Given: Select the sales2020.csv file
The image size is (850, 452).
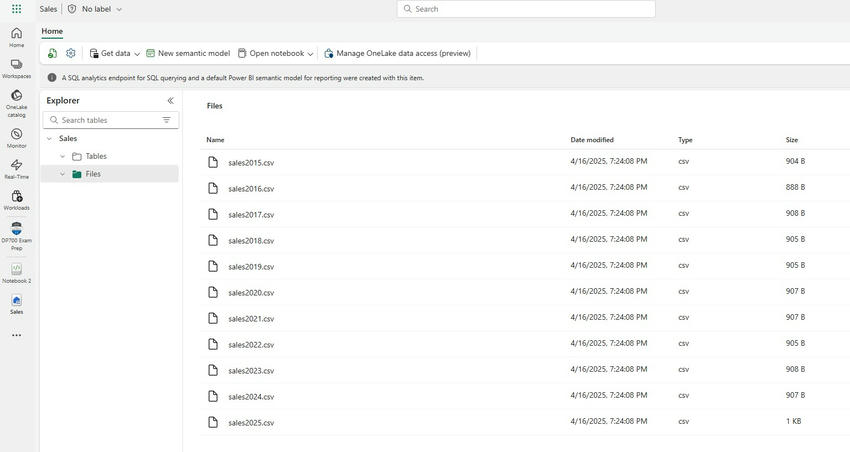Looking at the screenshot, I should click(251, 293).
